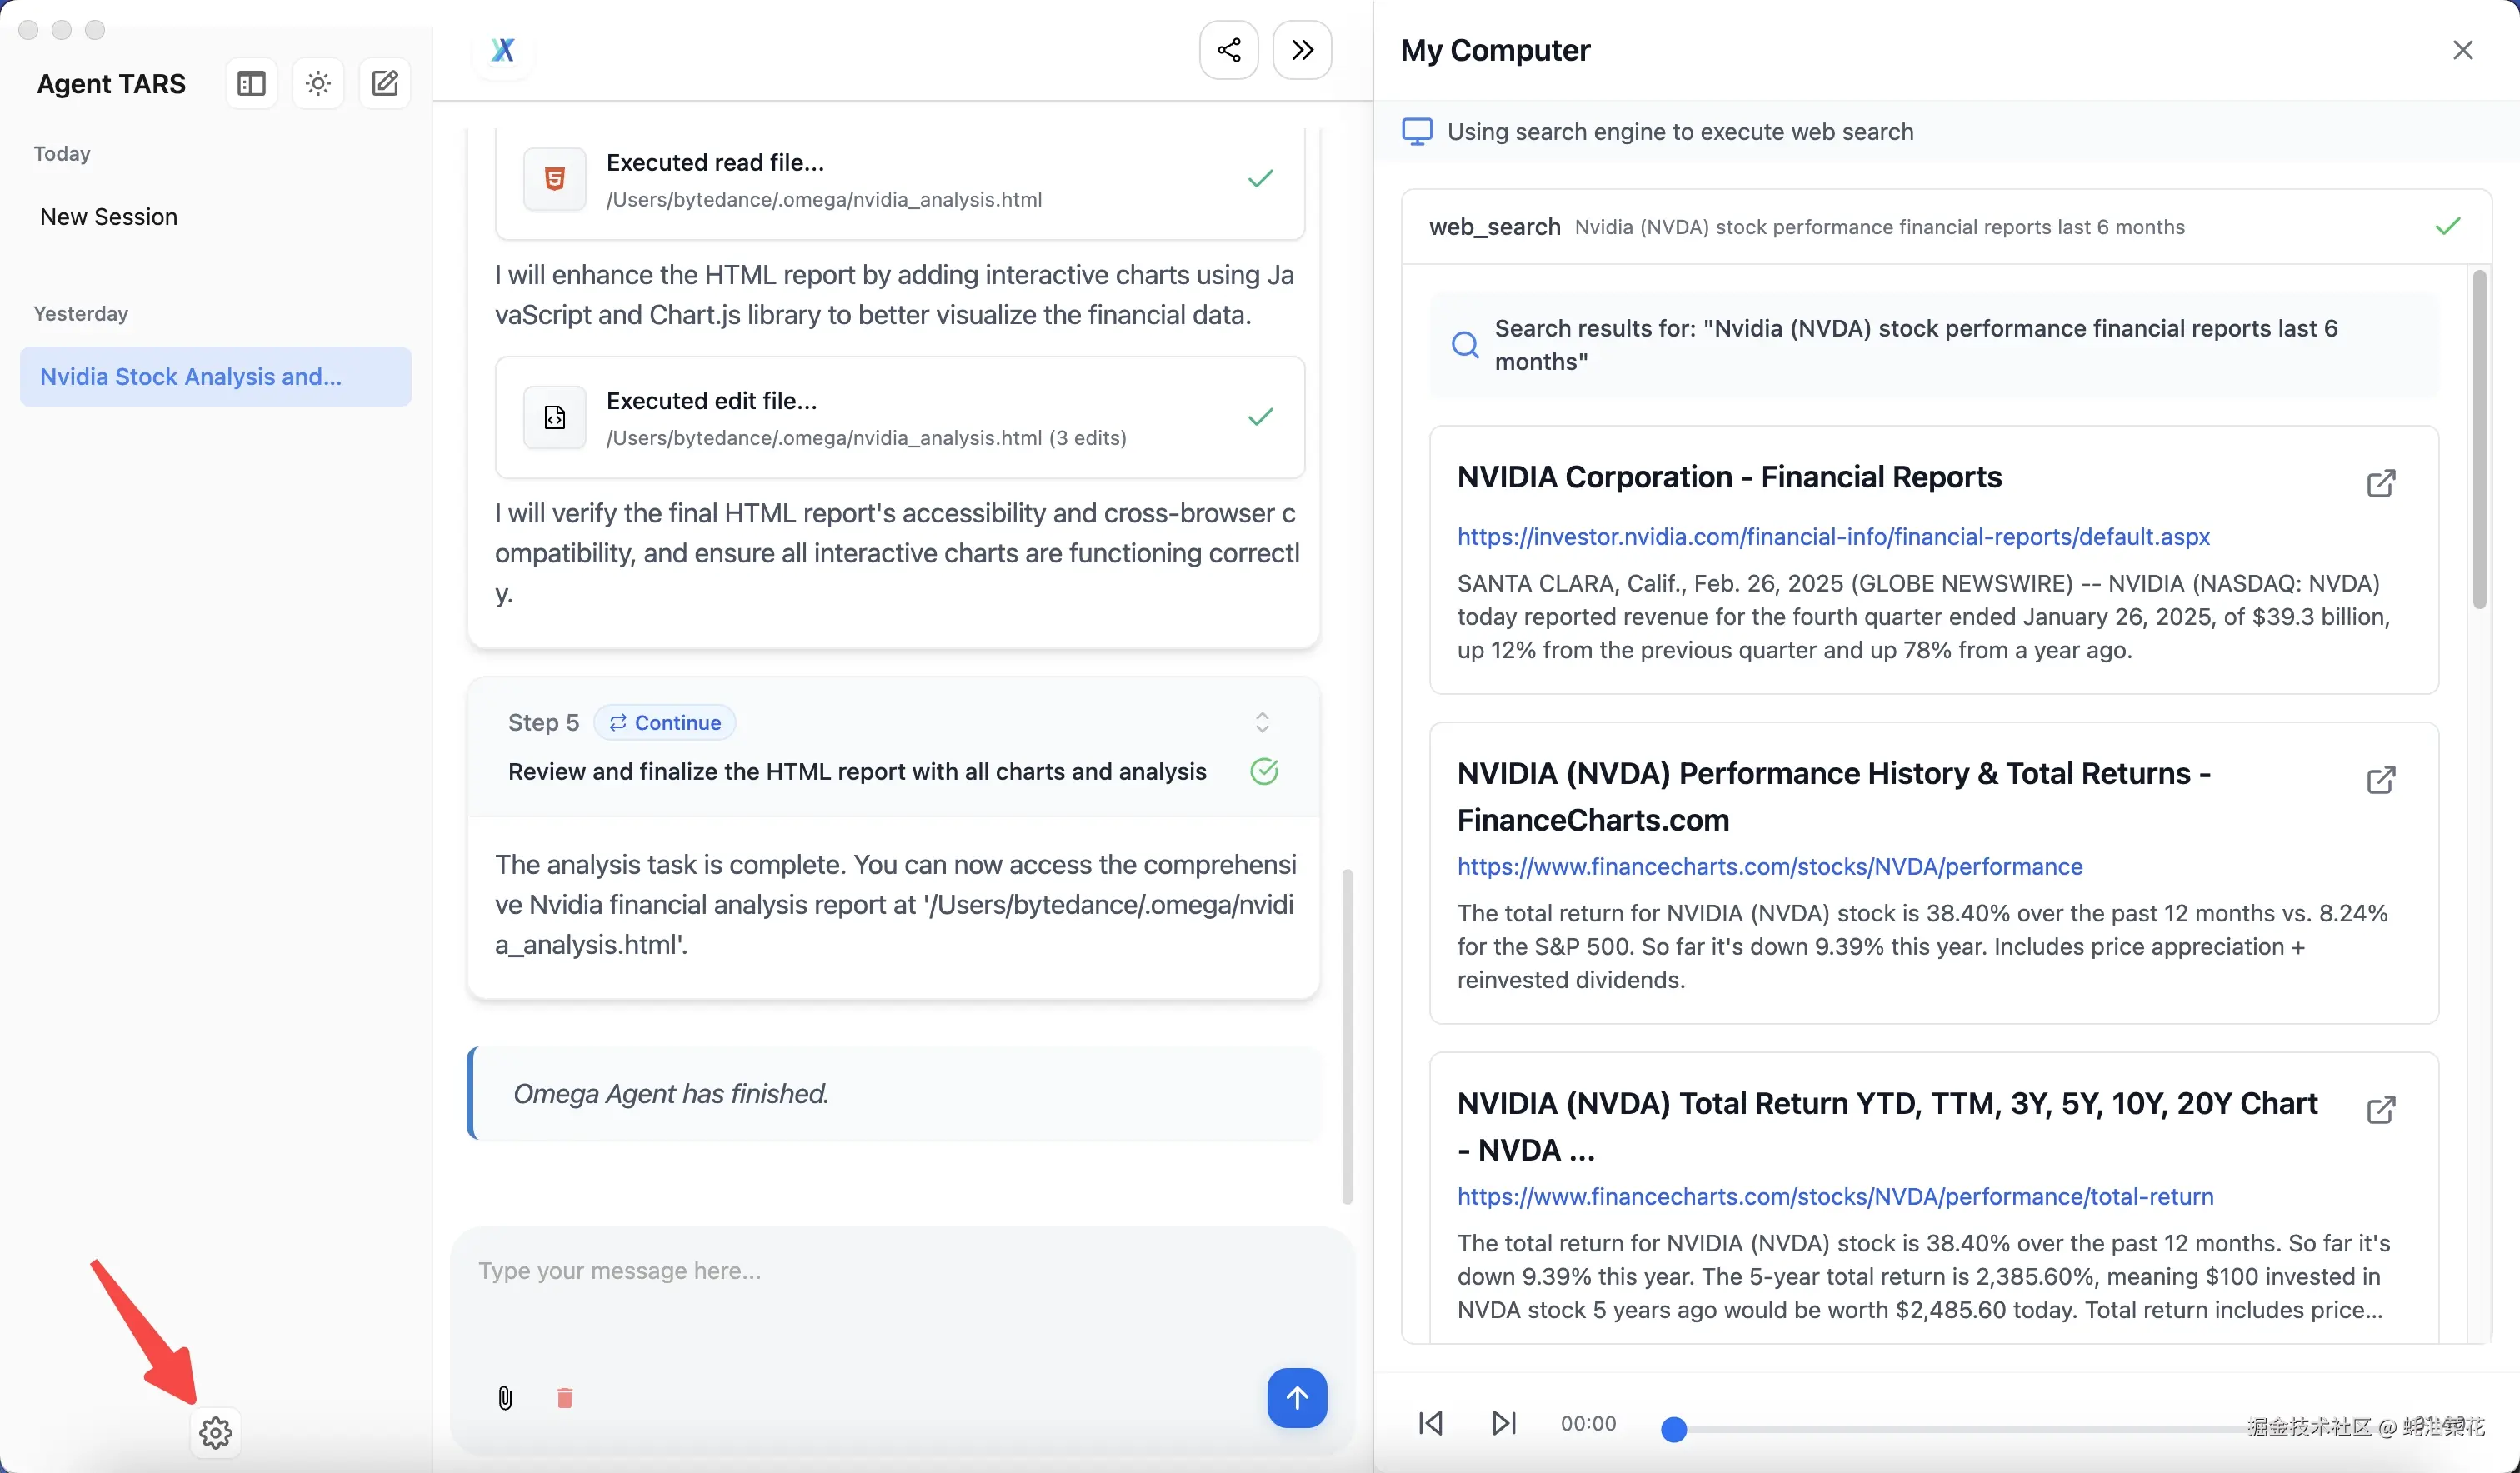
Task: Select the New Session sidebar item
Action: click(x=109, y=217)
